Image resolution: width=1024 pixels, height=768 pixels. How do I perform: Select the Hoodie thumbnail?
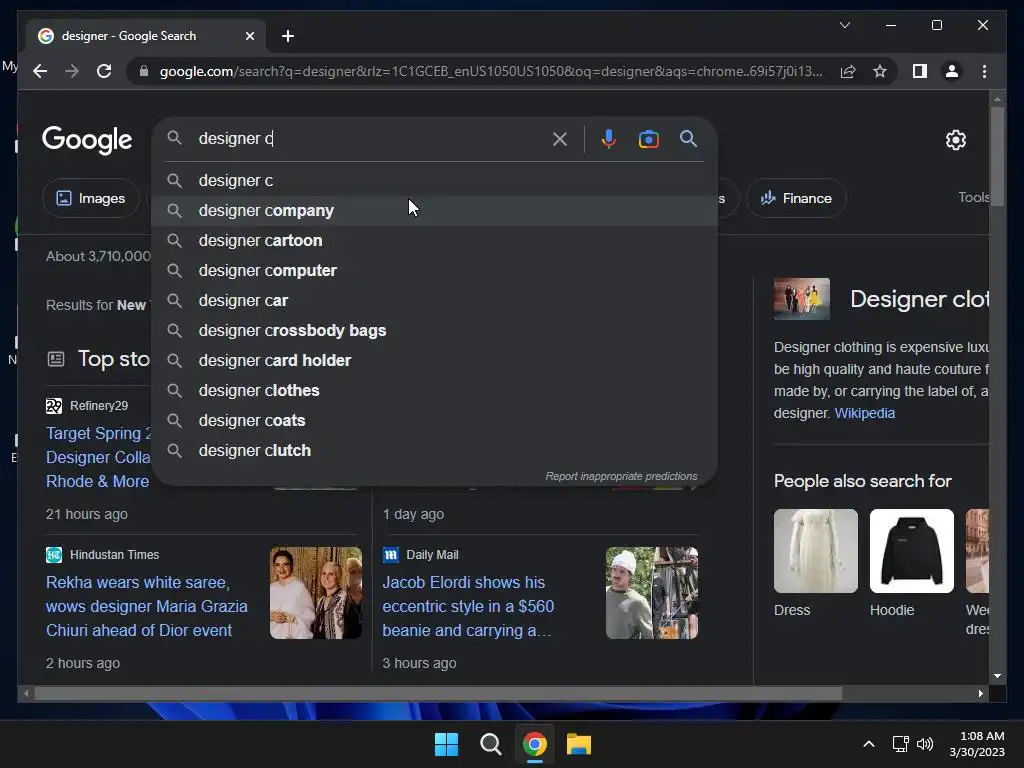point(912,551)
